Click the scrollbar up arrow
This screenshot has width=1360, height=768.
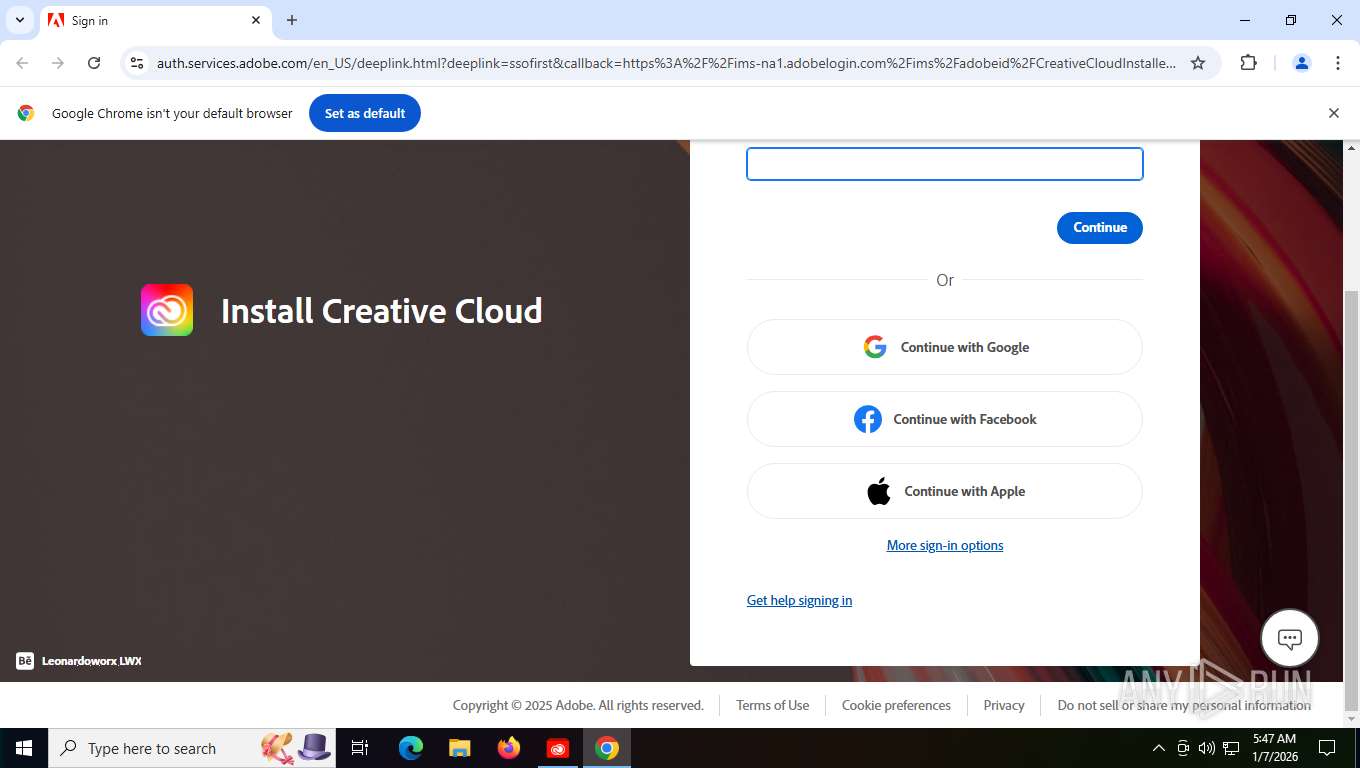tap(1351, 148)
